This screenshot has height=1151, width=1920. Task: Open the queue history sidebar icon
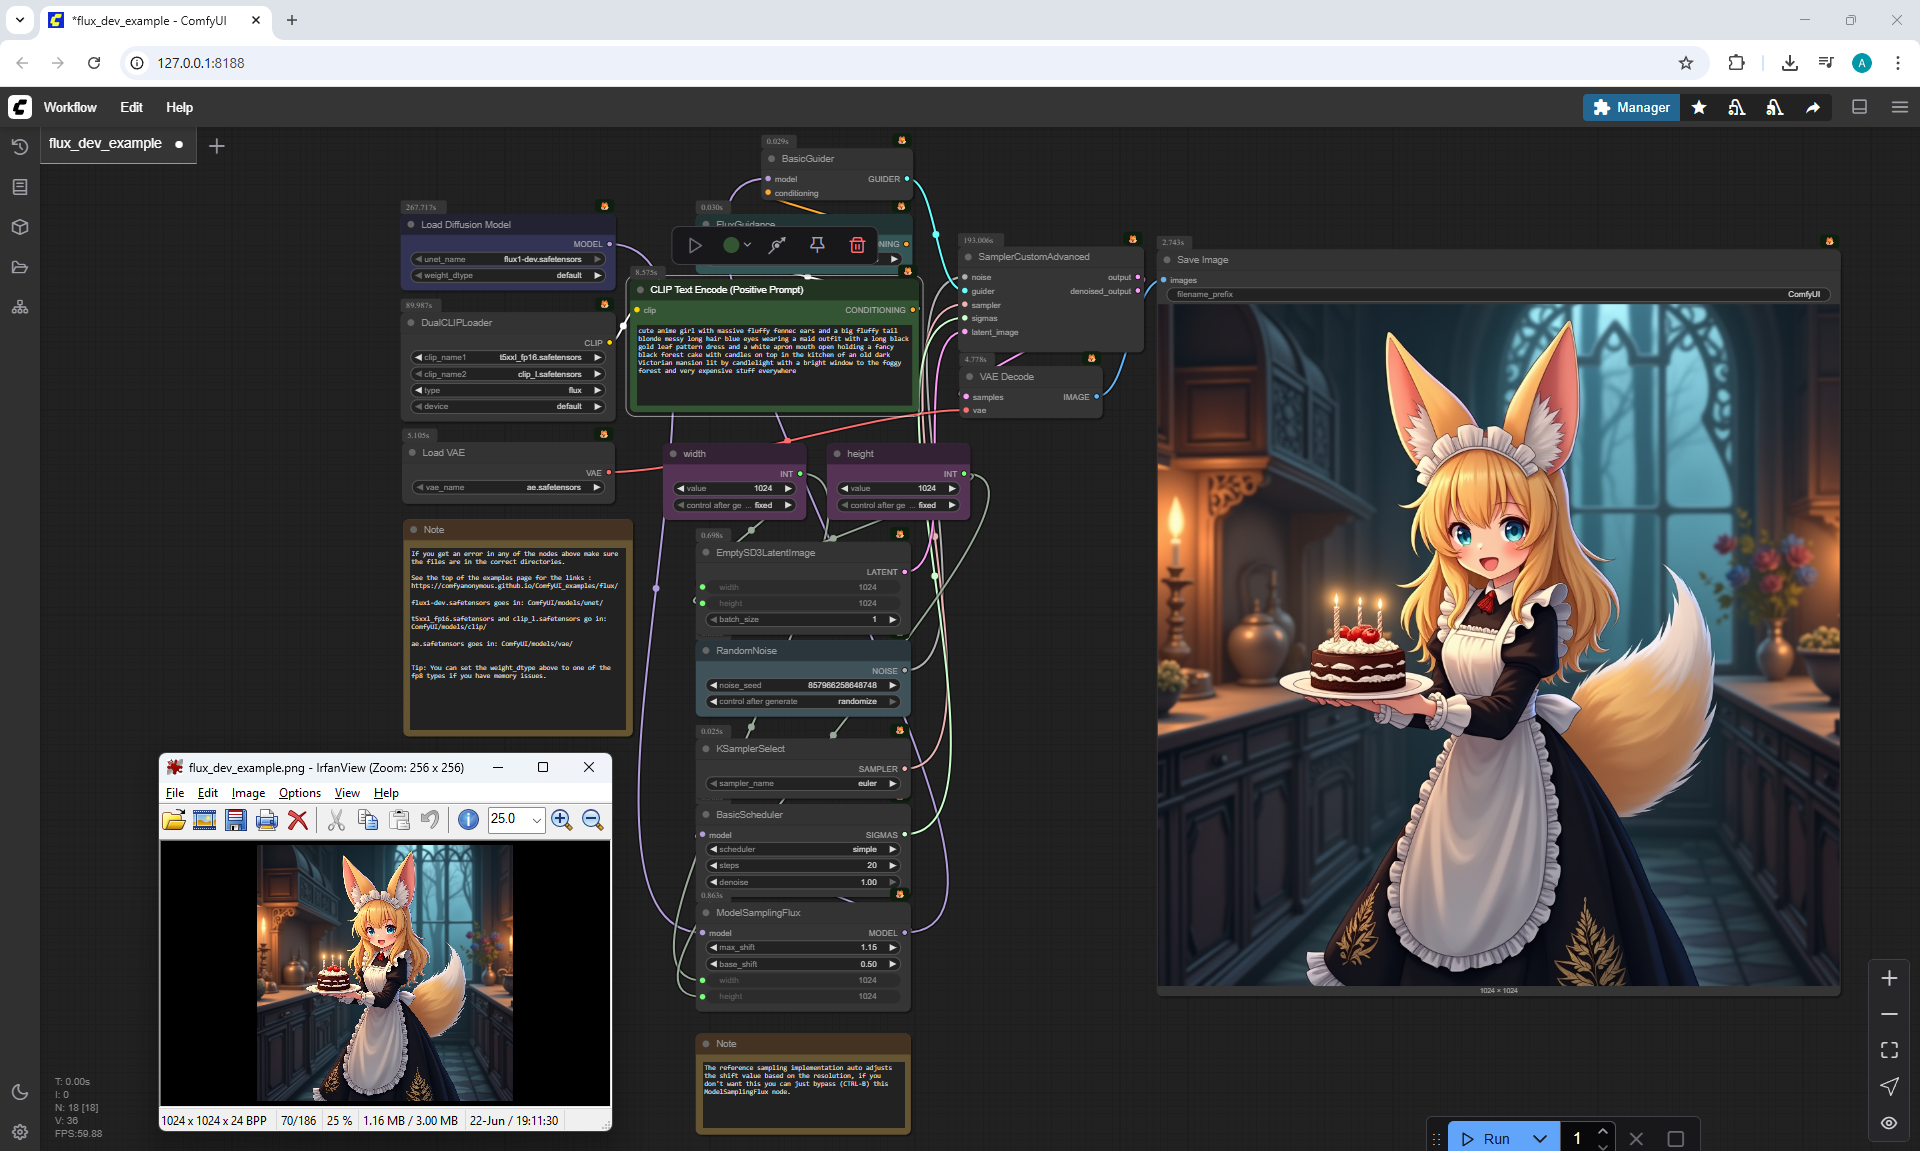19,147
